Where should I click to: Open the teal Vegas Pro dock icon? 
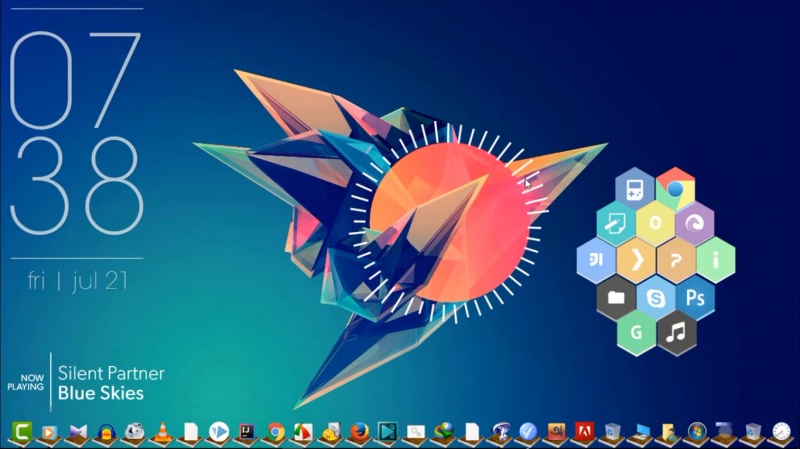click(387, 432)
